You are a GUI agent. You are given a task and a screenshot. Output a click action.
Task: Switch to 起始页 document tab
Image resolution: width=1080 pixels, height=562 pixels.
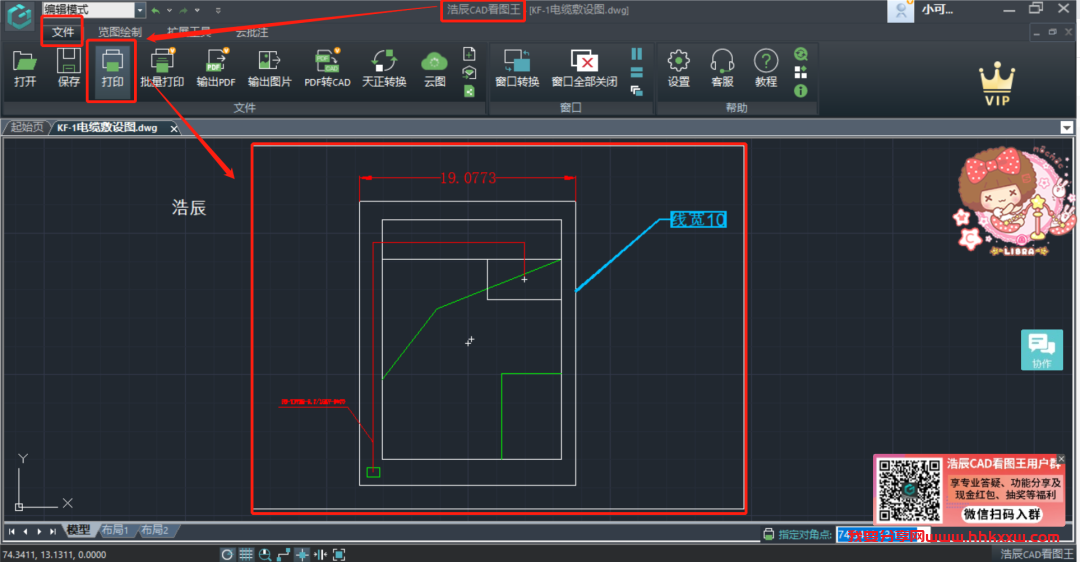pyautogui.click(x=27, y=127)
